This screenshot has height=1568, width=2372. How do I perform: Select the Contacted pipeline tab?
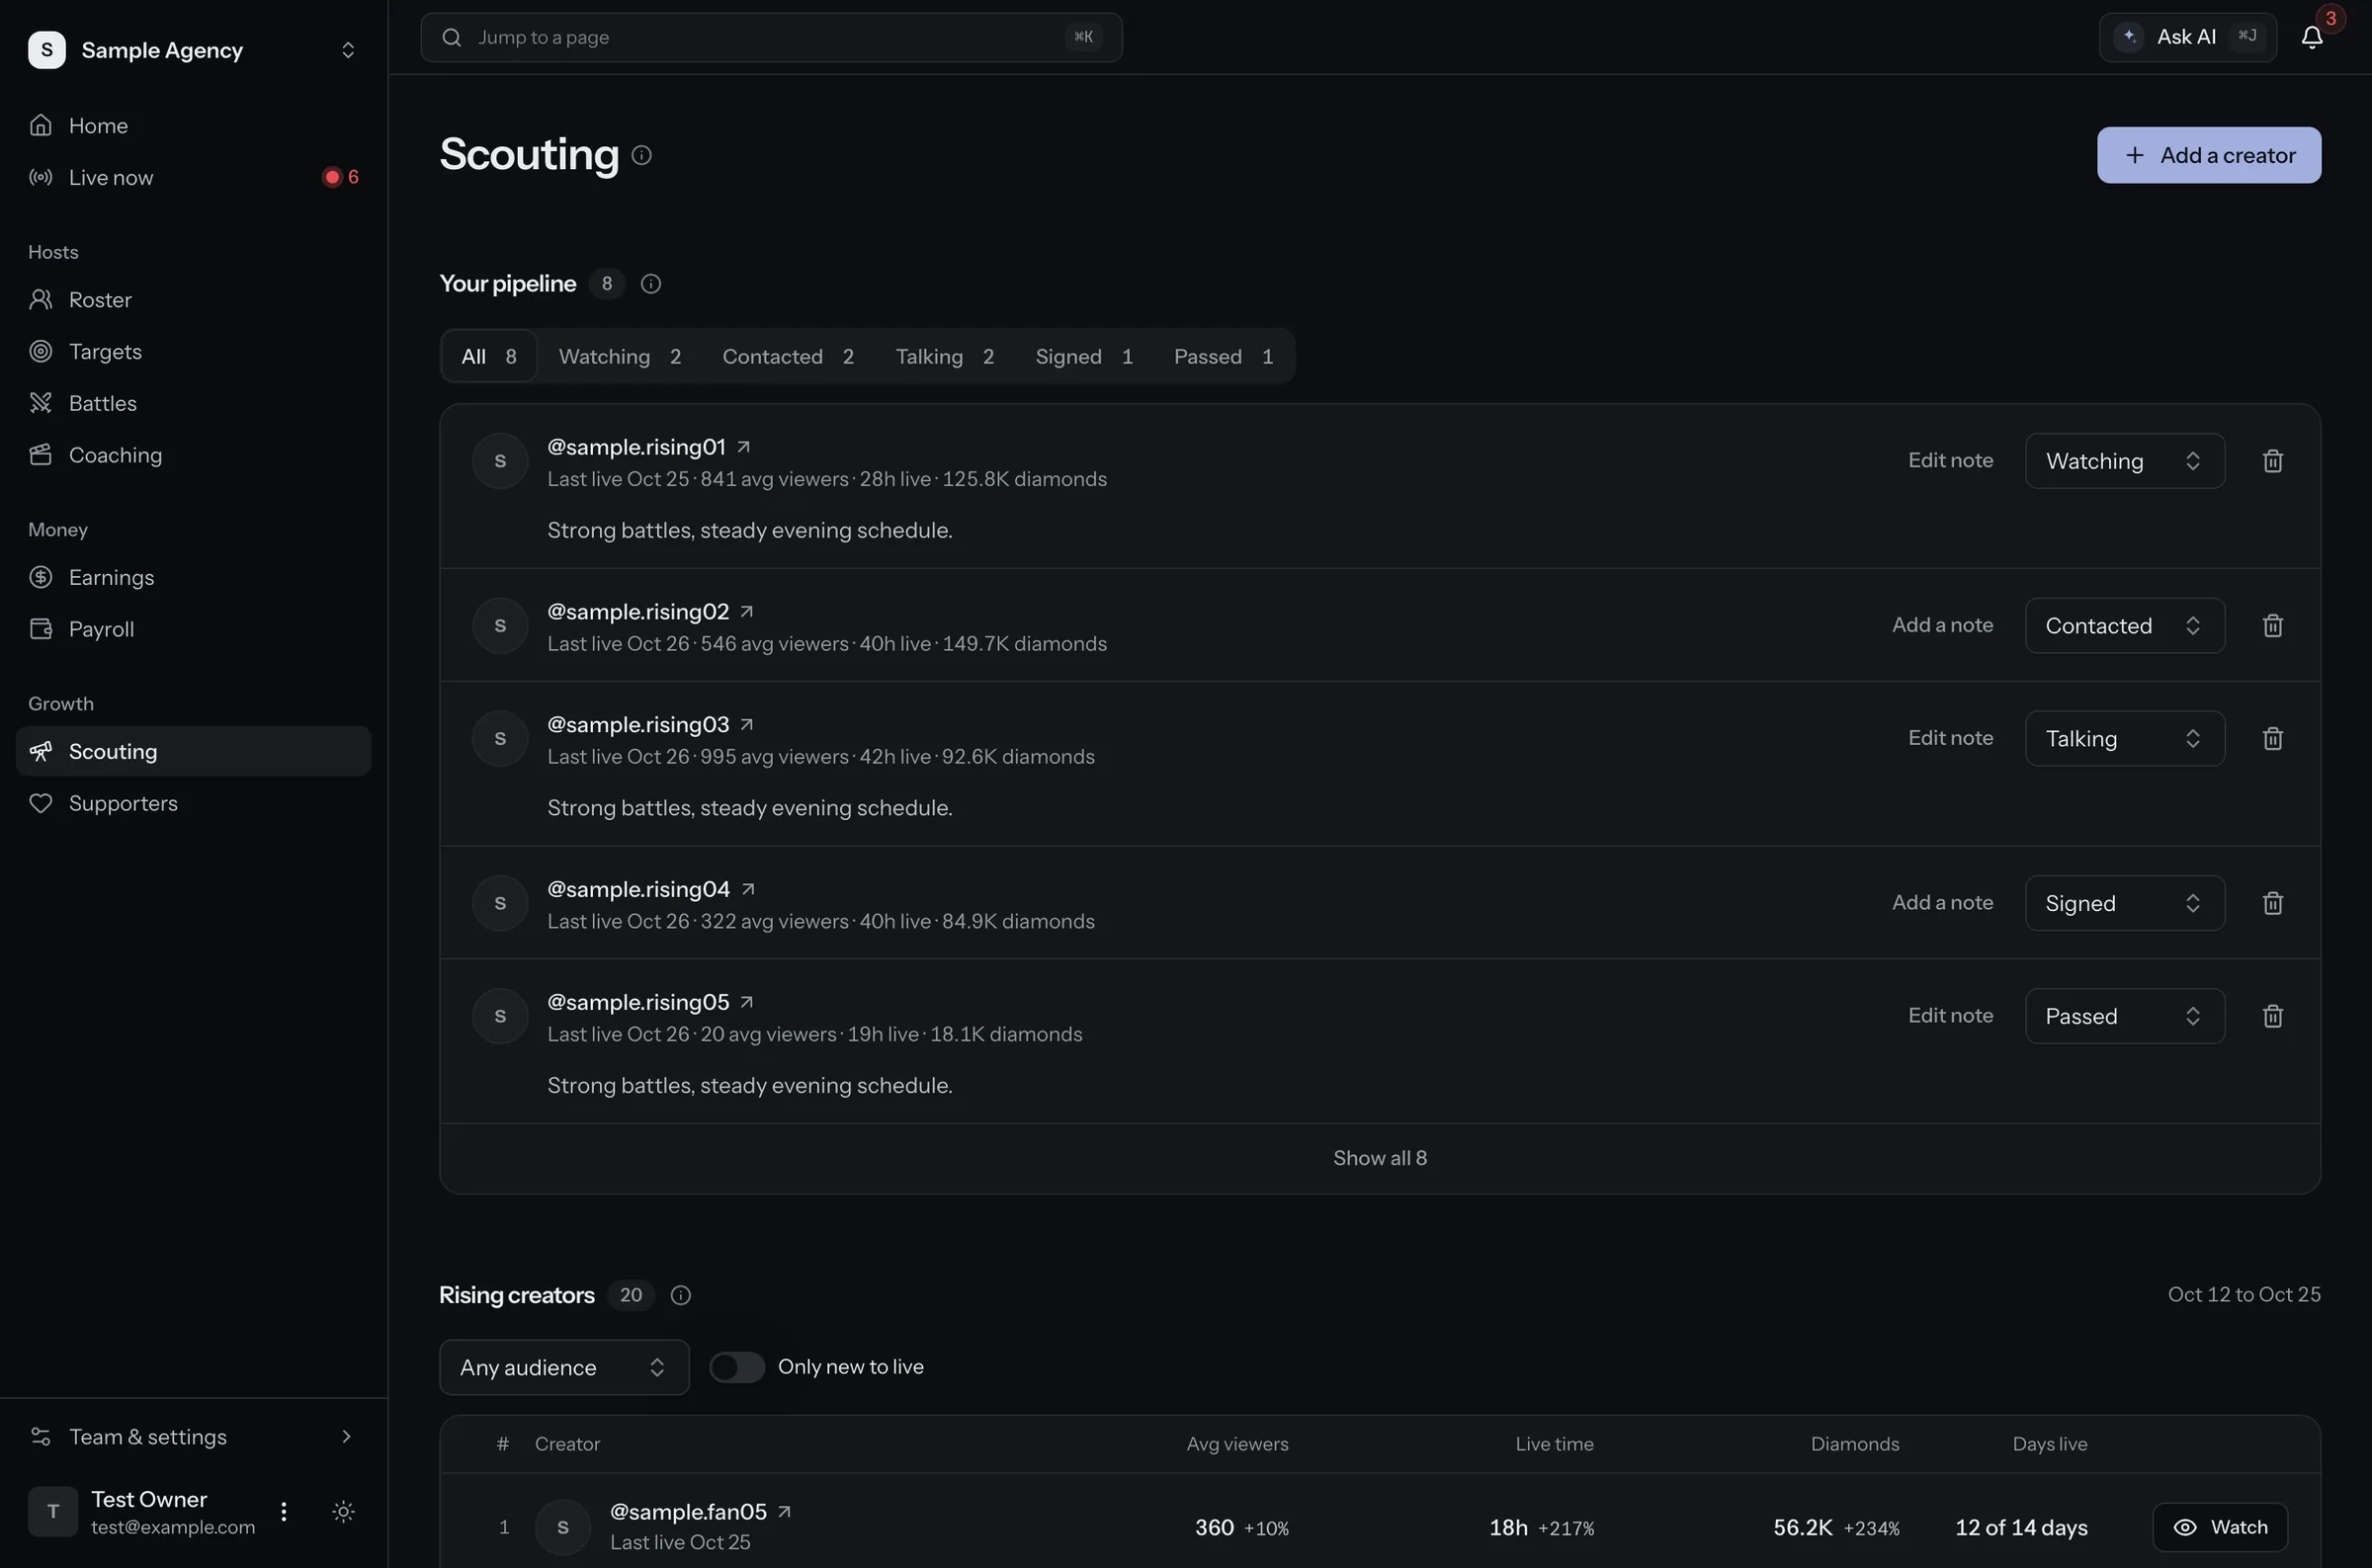(x=788, y=357)
